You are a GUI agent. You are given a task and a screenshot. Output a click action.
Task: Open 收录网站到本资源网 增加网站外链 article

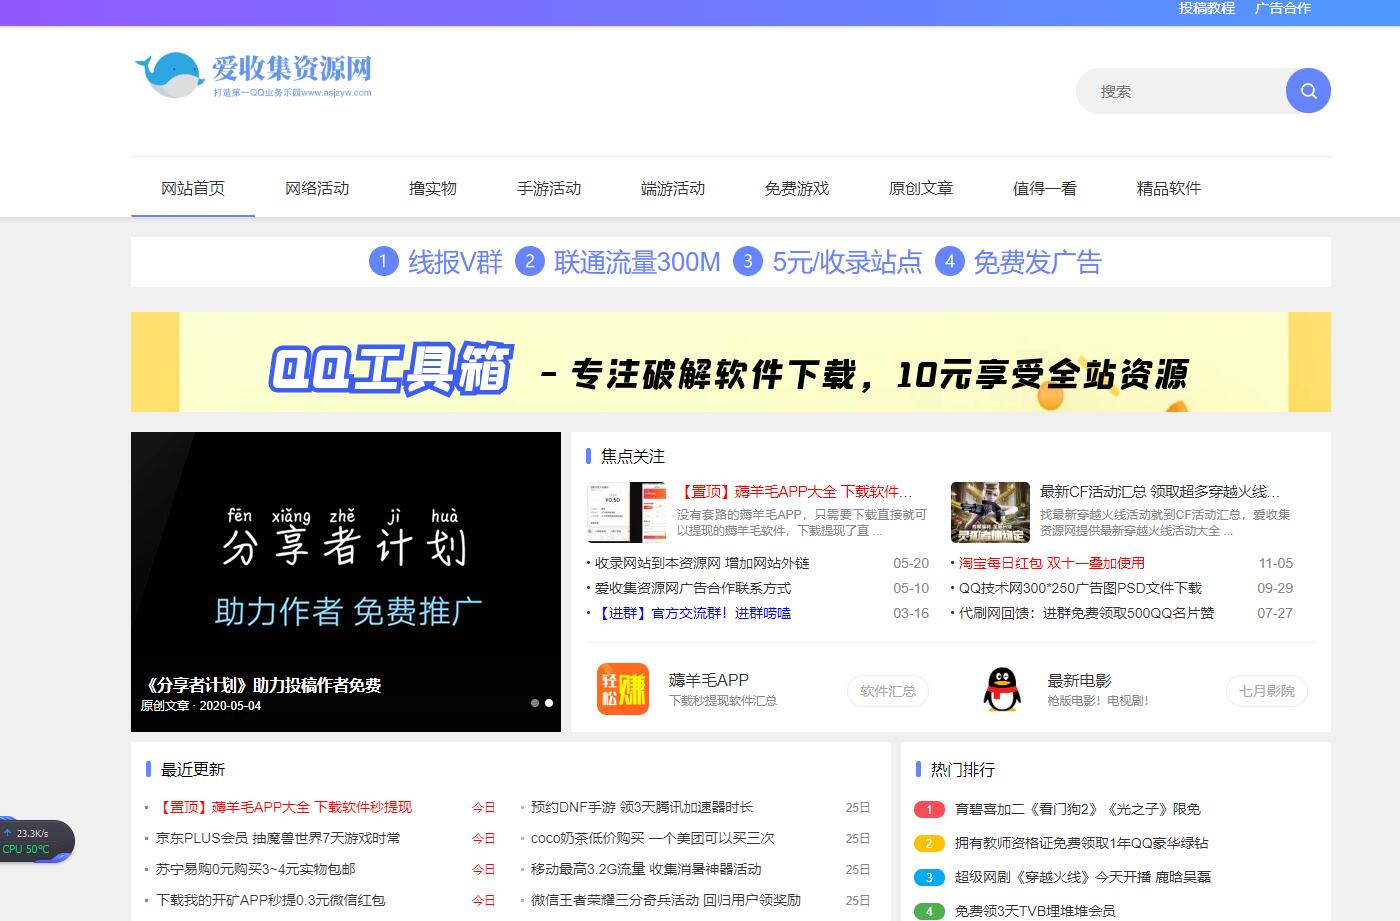702,563
